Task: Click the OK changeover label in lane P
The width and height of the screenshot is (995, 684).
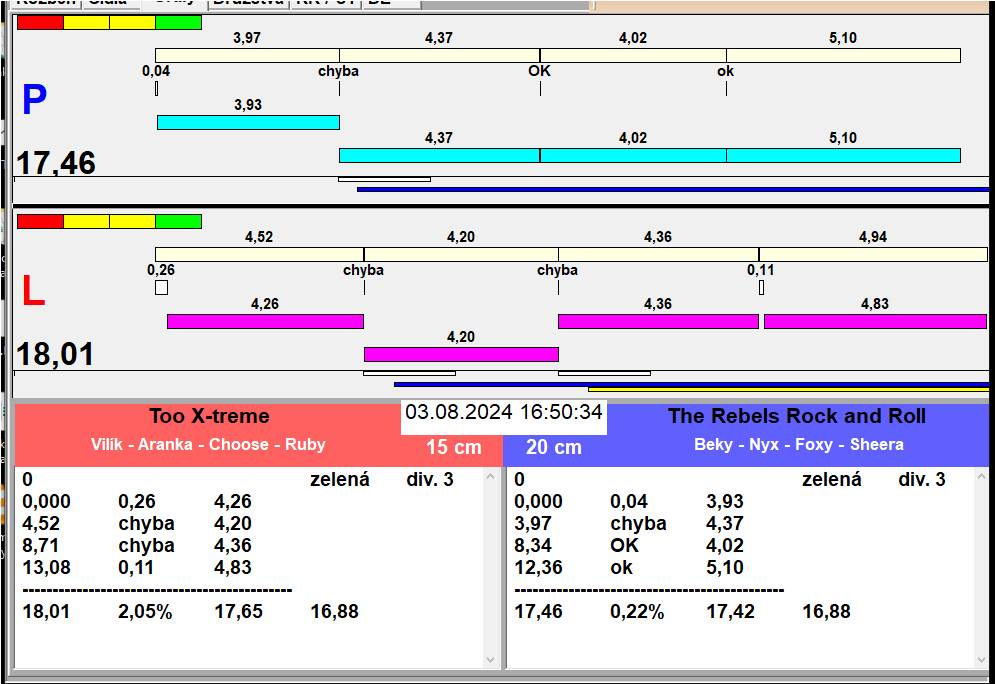Action: coord(539,70)
